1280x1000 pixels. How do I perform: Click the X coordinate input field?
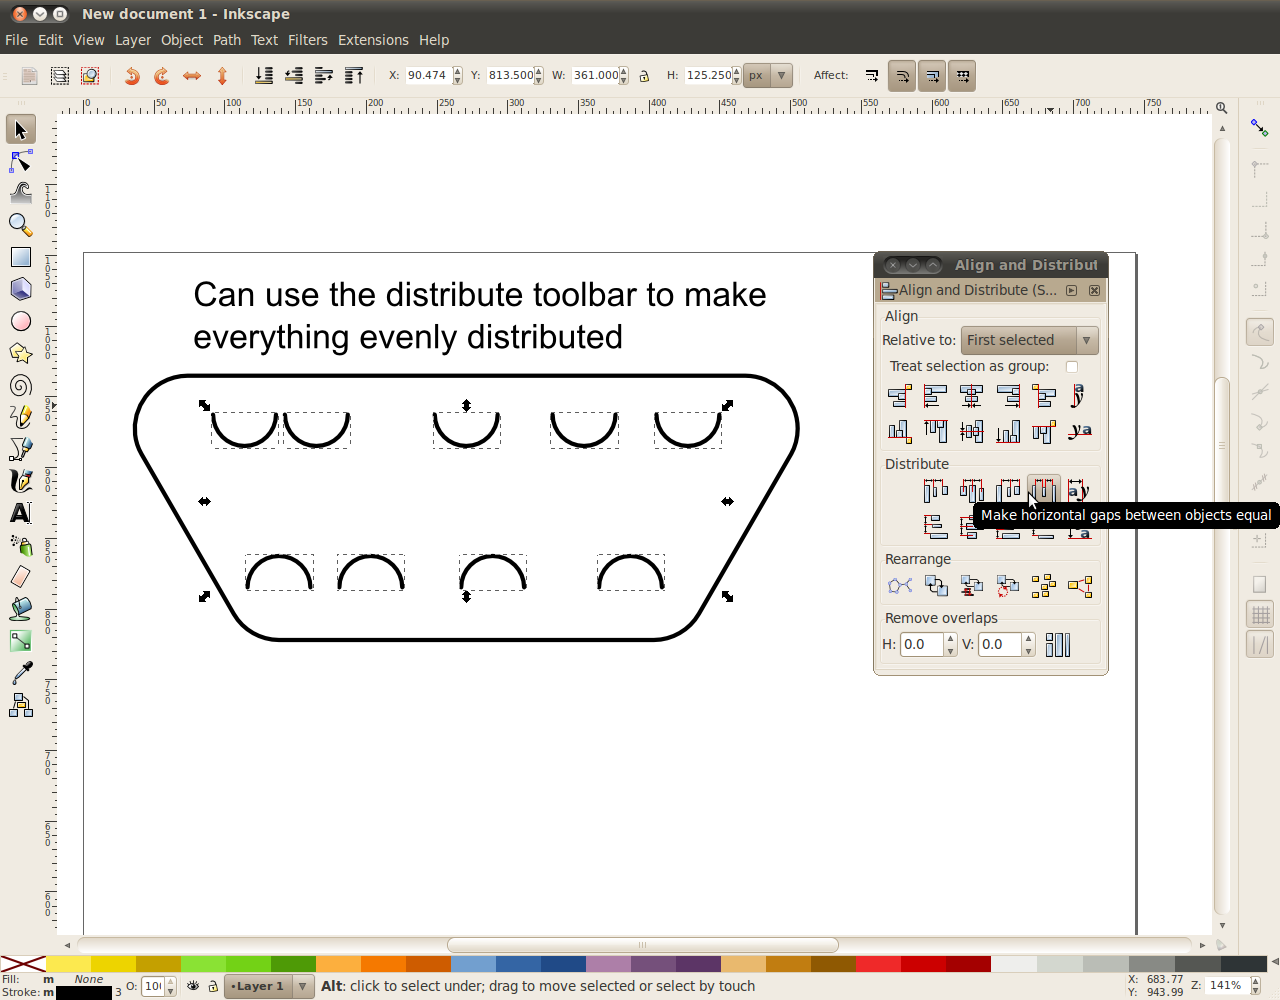click(x=427, y=76)
